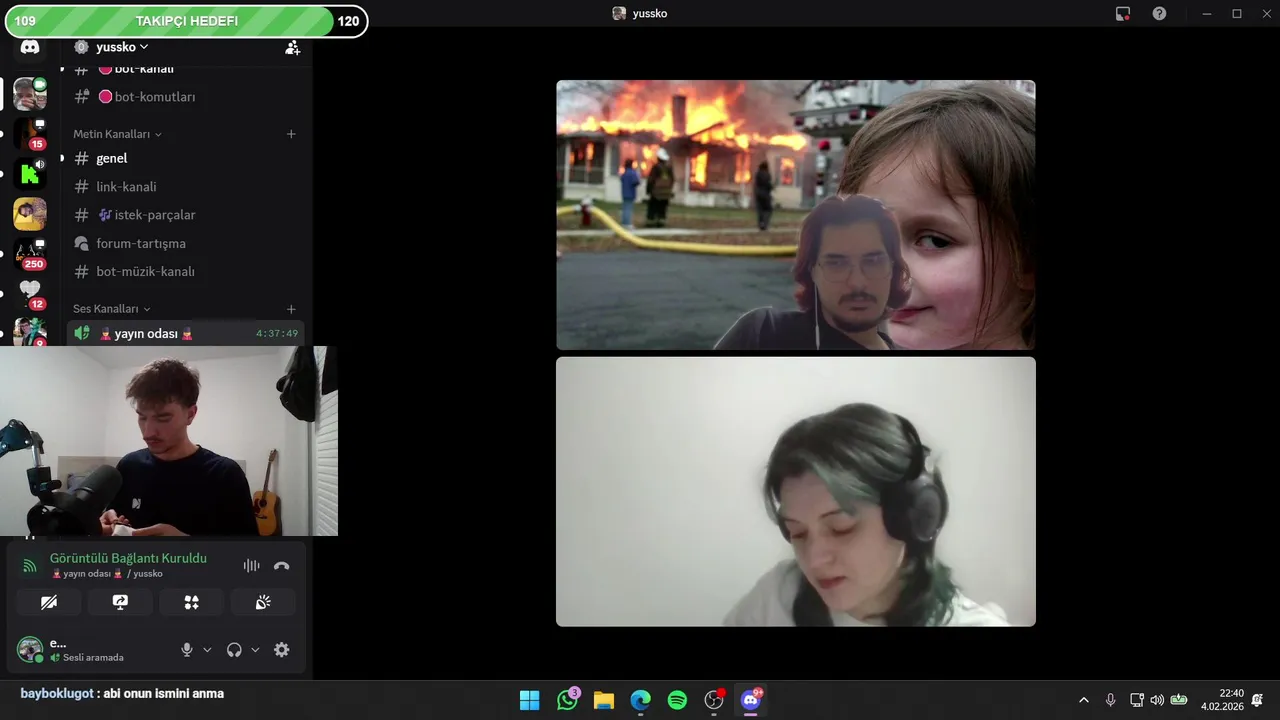1280x720 pixels.
Task: Open File Explorer from the taskbar
Action: [604, 700]
